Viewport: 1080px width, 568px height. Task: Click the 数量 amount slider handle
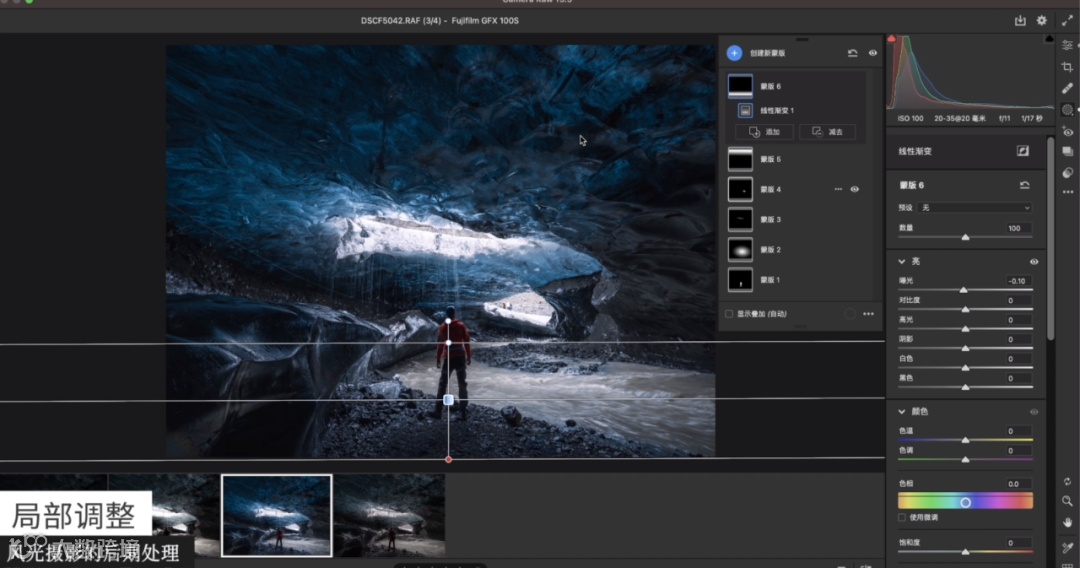pos(965,237)
